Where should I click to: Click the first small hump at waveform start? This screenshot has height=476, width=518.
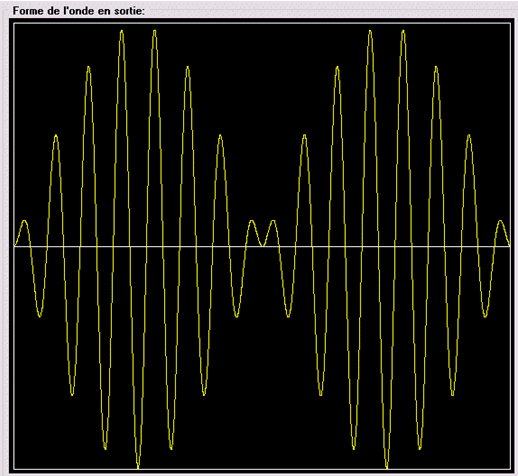24,221
